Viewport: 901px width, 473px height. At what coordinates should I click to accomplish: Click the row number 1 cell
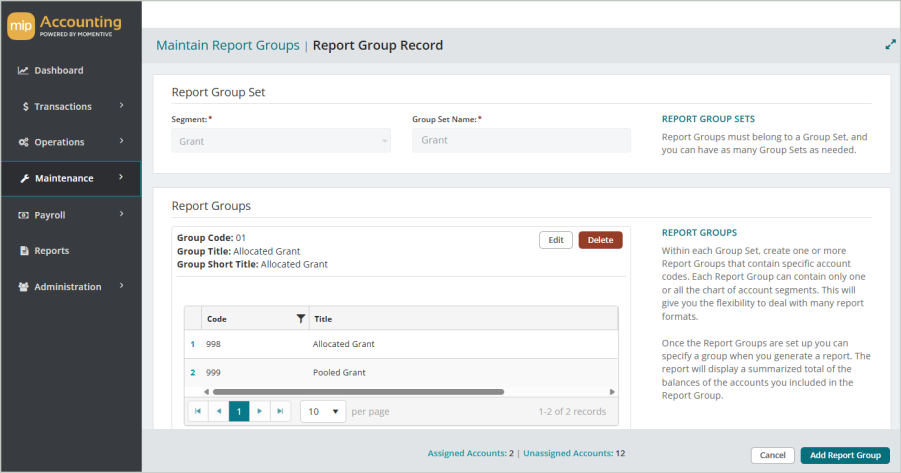pos(193,344)
